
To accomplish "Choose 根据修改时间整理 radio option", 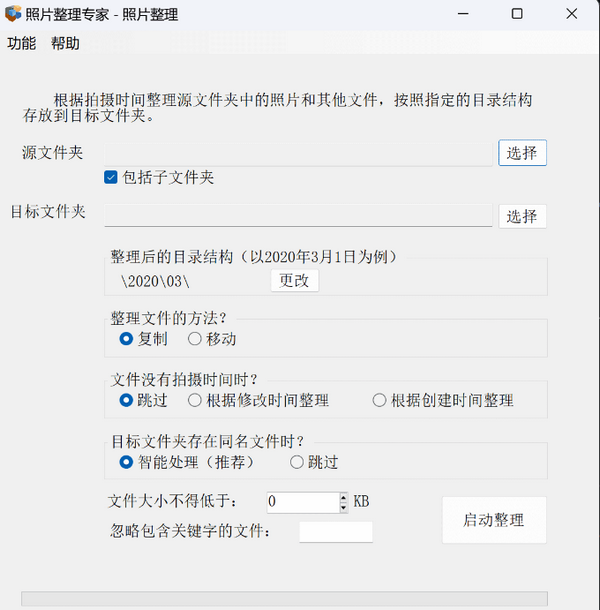I will coord(195,400).
